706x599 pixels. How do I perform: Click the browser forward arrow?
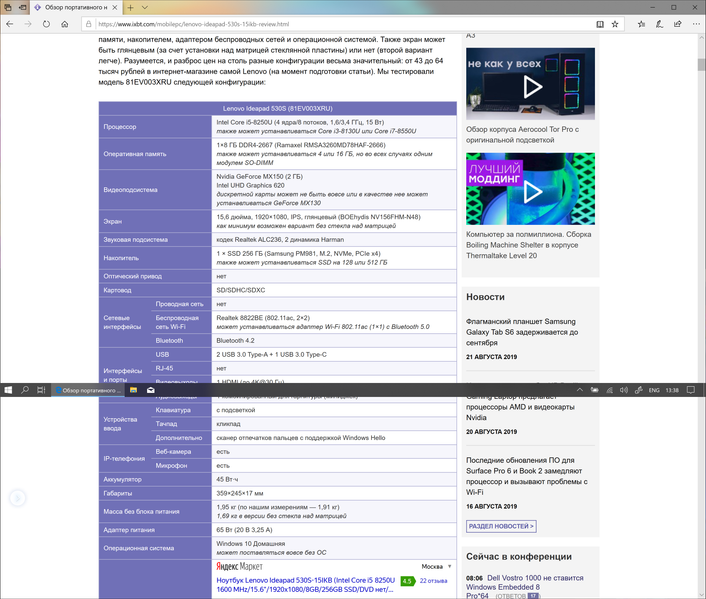pos(28,24)
